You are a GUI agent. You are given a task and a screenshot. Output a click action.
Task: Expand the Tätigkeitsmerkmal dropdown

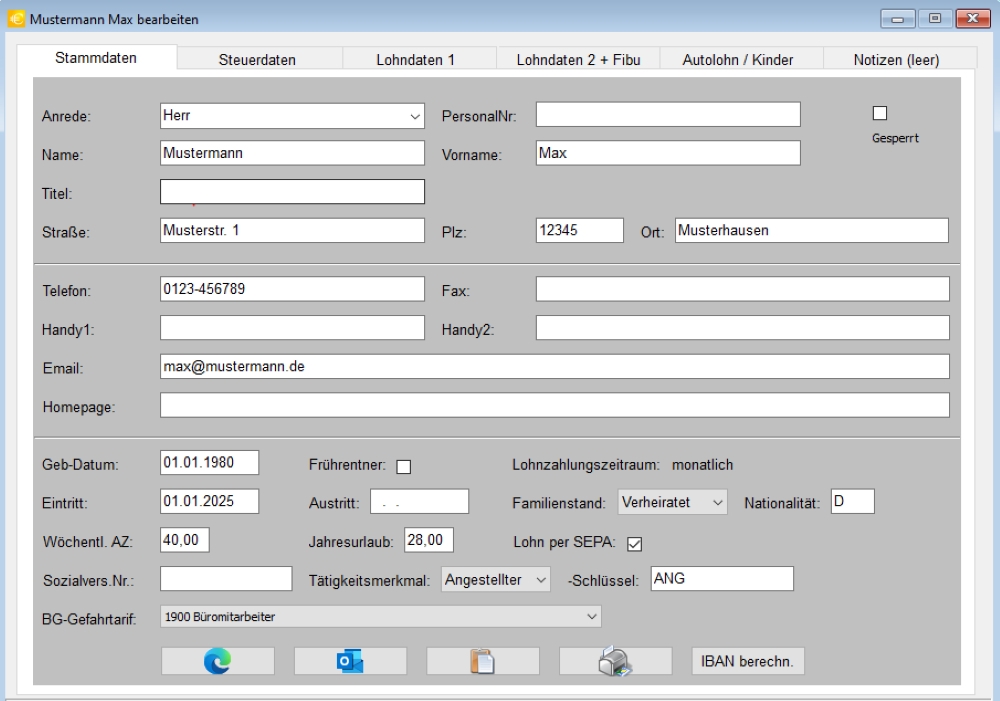pos(495,580)
